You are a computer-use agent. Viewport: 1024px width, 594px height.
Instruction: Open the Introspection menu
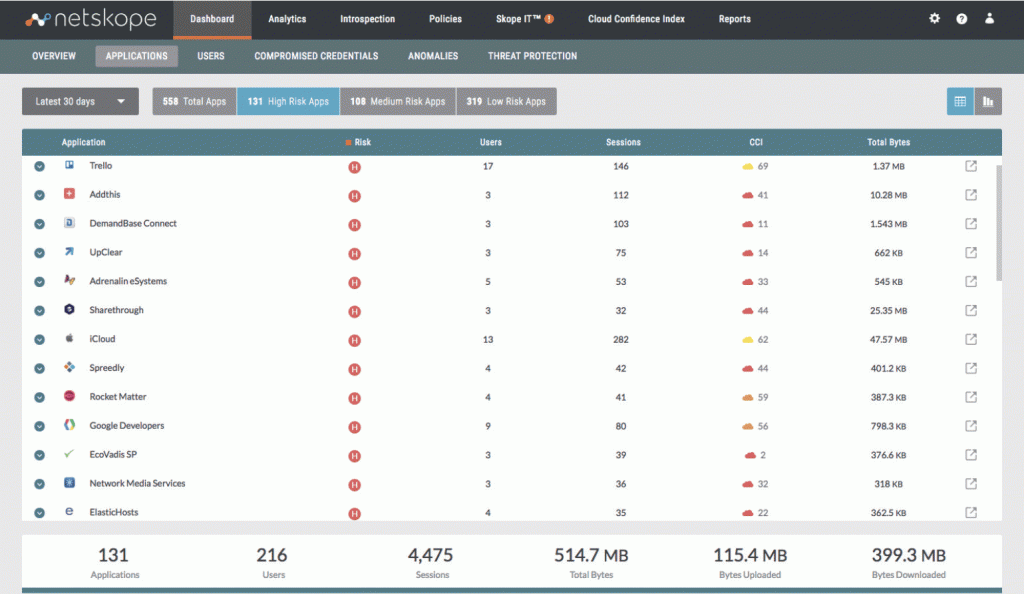tap(368, 19)
